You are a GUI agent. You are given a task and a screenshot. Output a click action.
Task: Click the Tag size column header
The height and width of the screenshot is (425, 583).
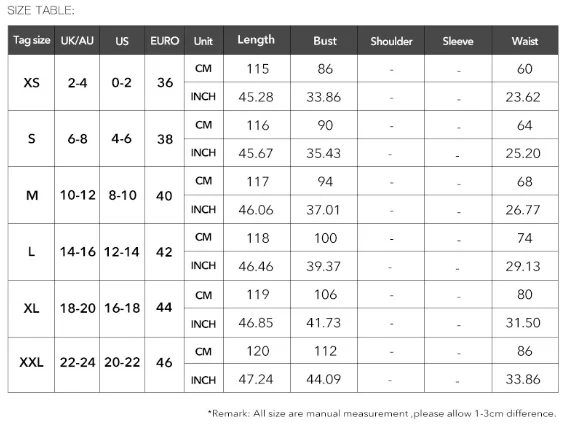[31, 40]
